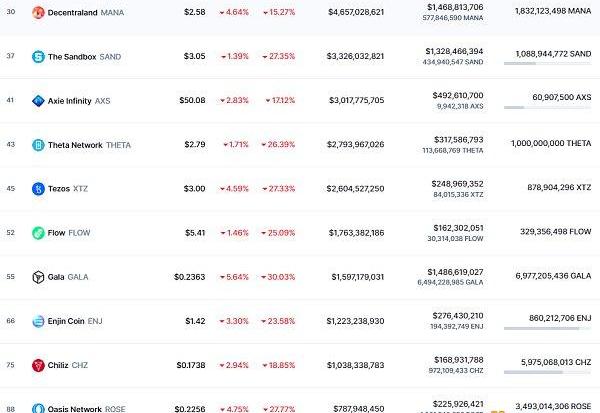
Task: Click the Gala coin logo
Action: coord(38,277)
